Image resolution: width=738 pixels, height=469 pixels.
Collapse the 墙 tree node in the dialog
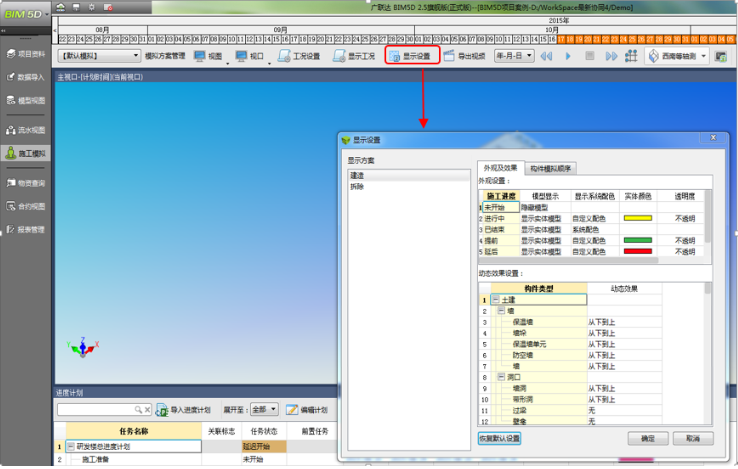tap(501, 311)
